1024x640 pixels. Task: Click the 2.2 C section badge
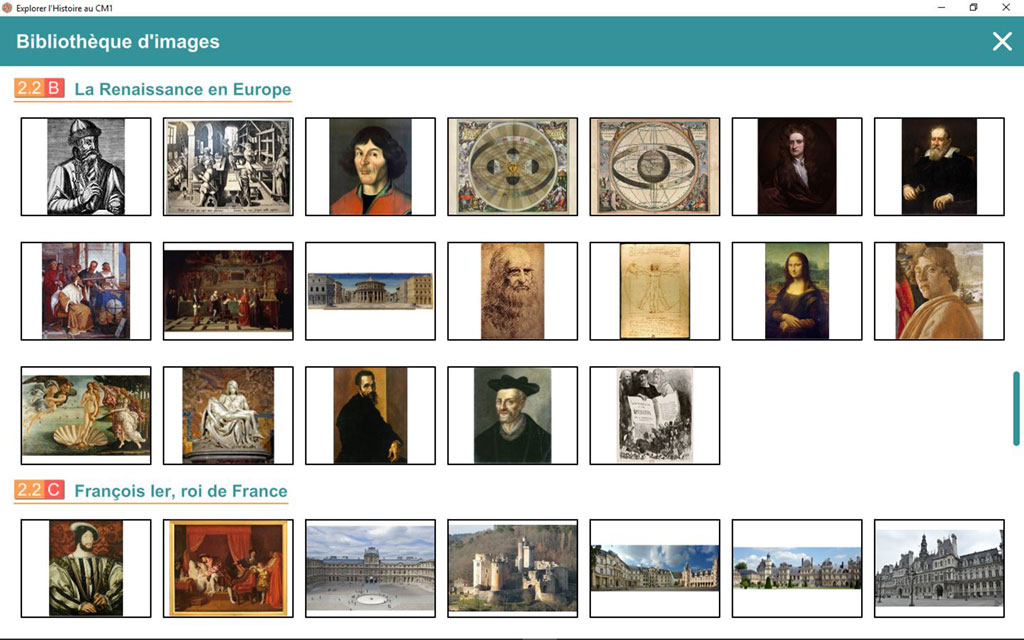[x=39, y=490]
